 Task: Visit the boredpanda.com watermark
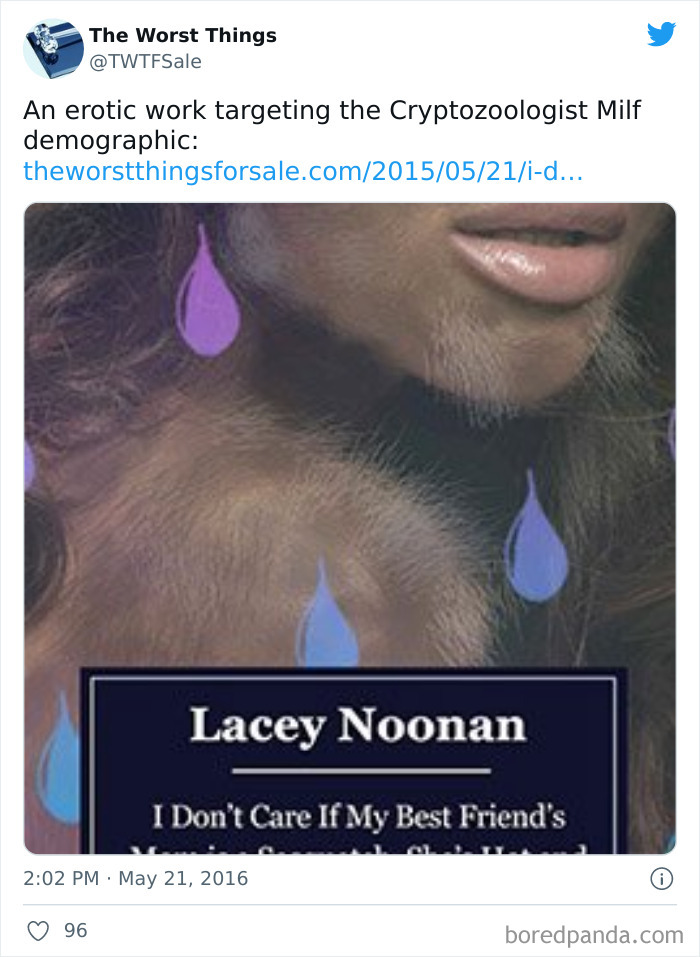click(x=594, y=935)
